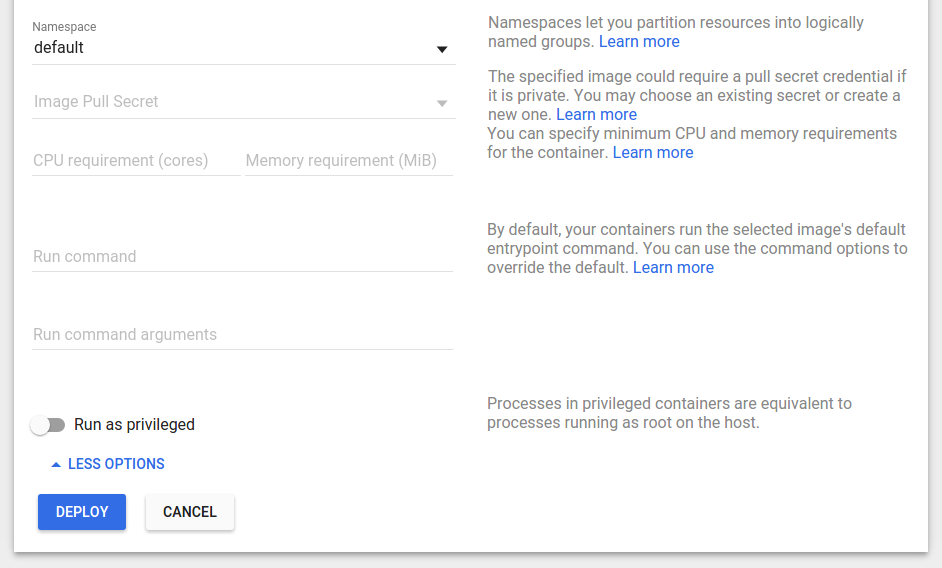Viewport: 942px width, 568px height.
Task: Click the privileged containers description text
Action: point(668,413)
